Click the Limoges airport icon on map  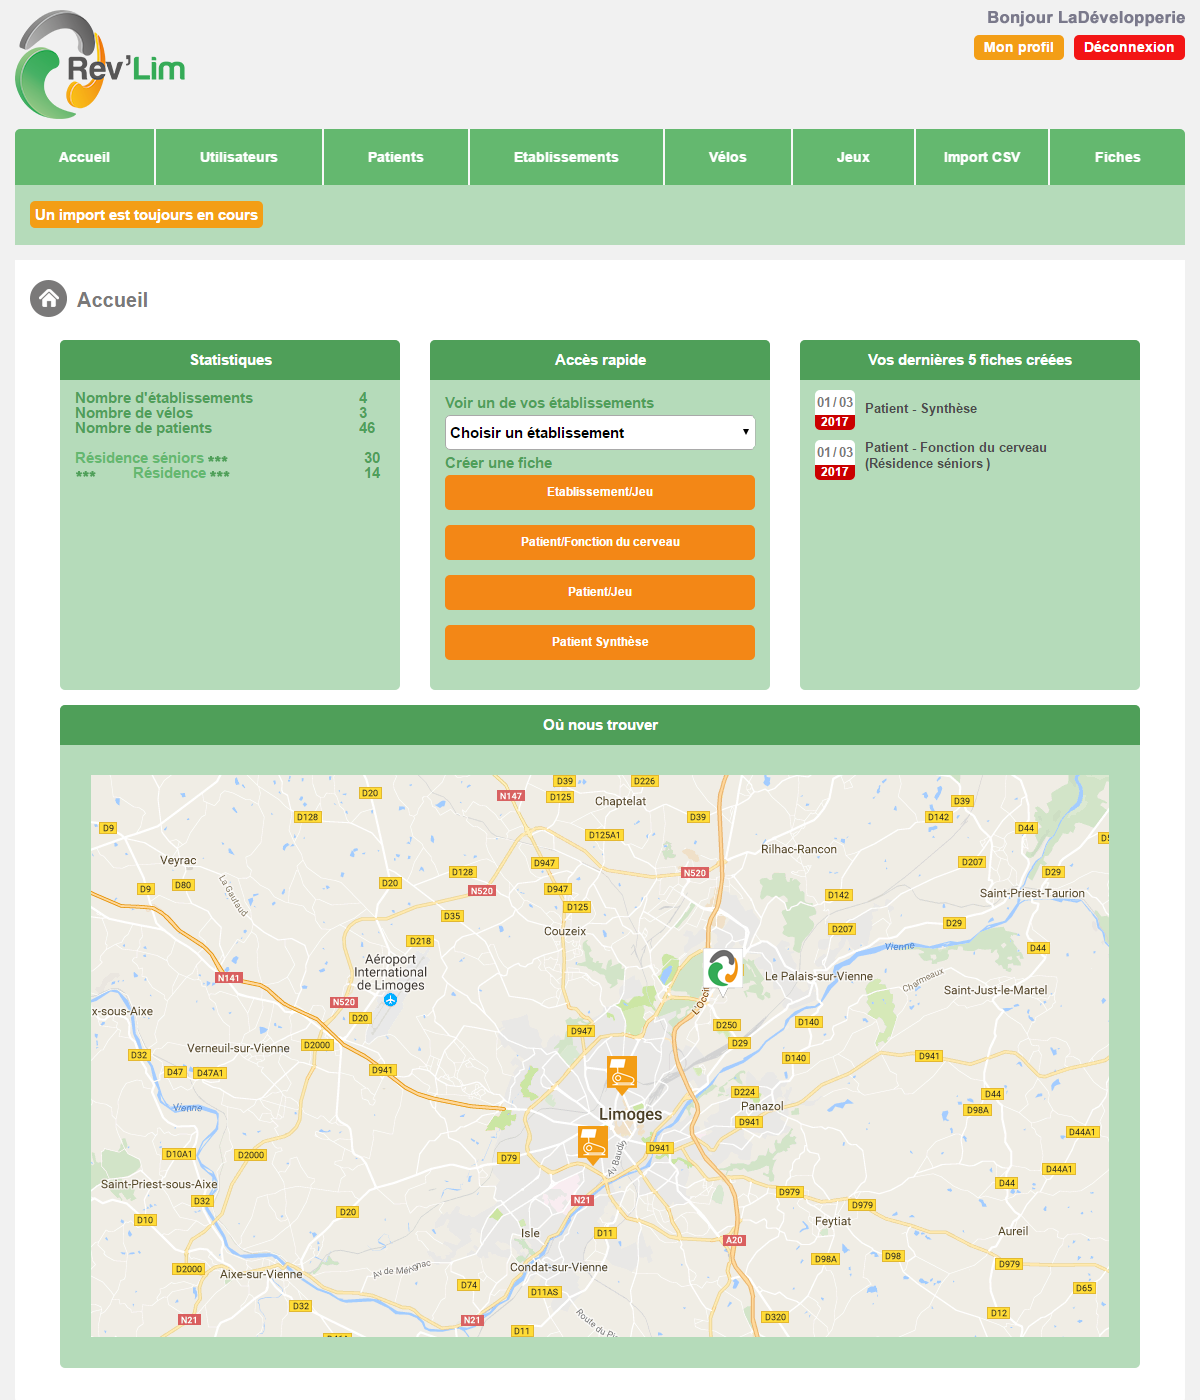click(x=390, y=1000)
